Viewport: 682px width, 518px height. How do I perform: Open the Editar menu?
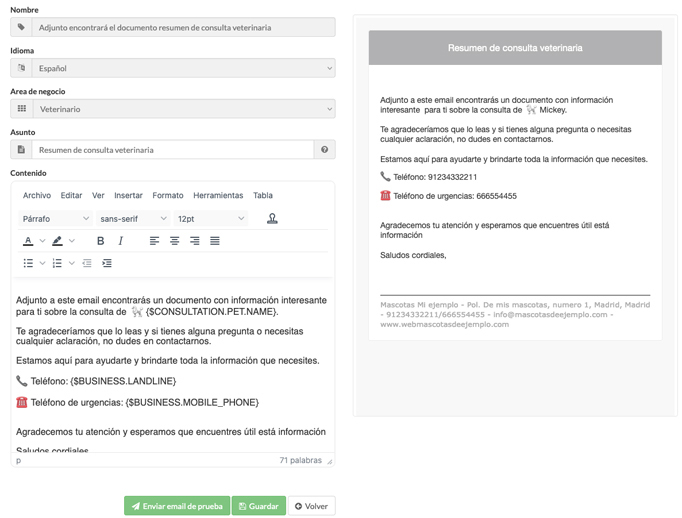[71, 195]
